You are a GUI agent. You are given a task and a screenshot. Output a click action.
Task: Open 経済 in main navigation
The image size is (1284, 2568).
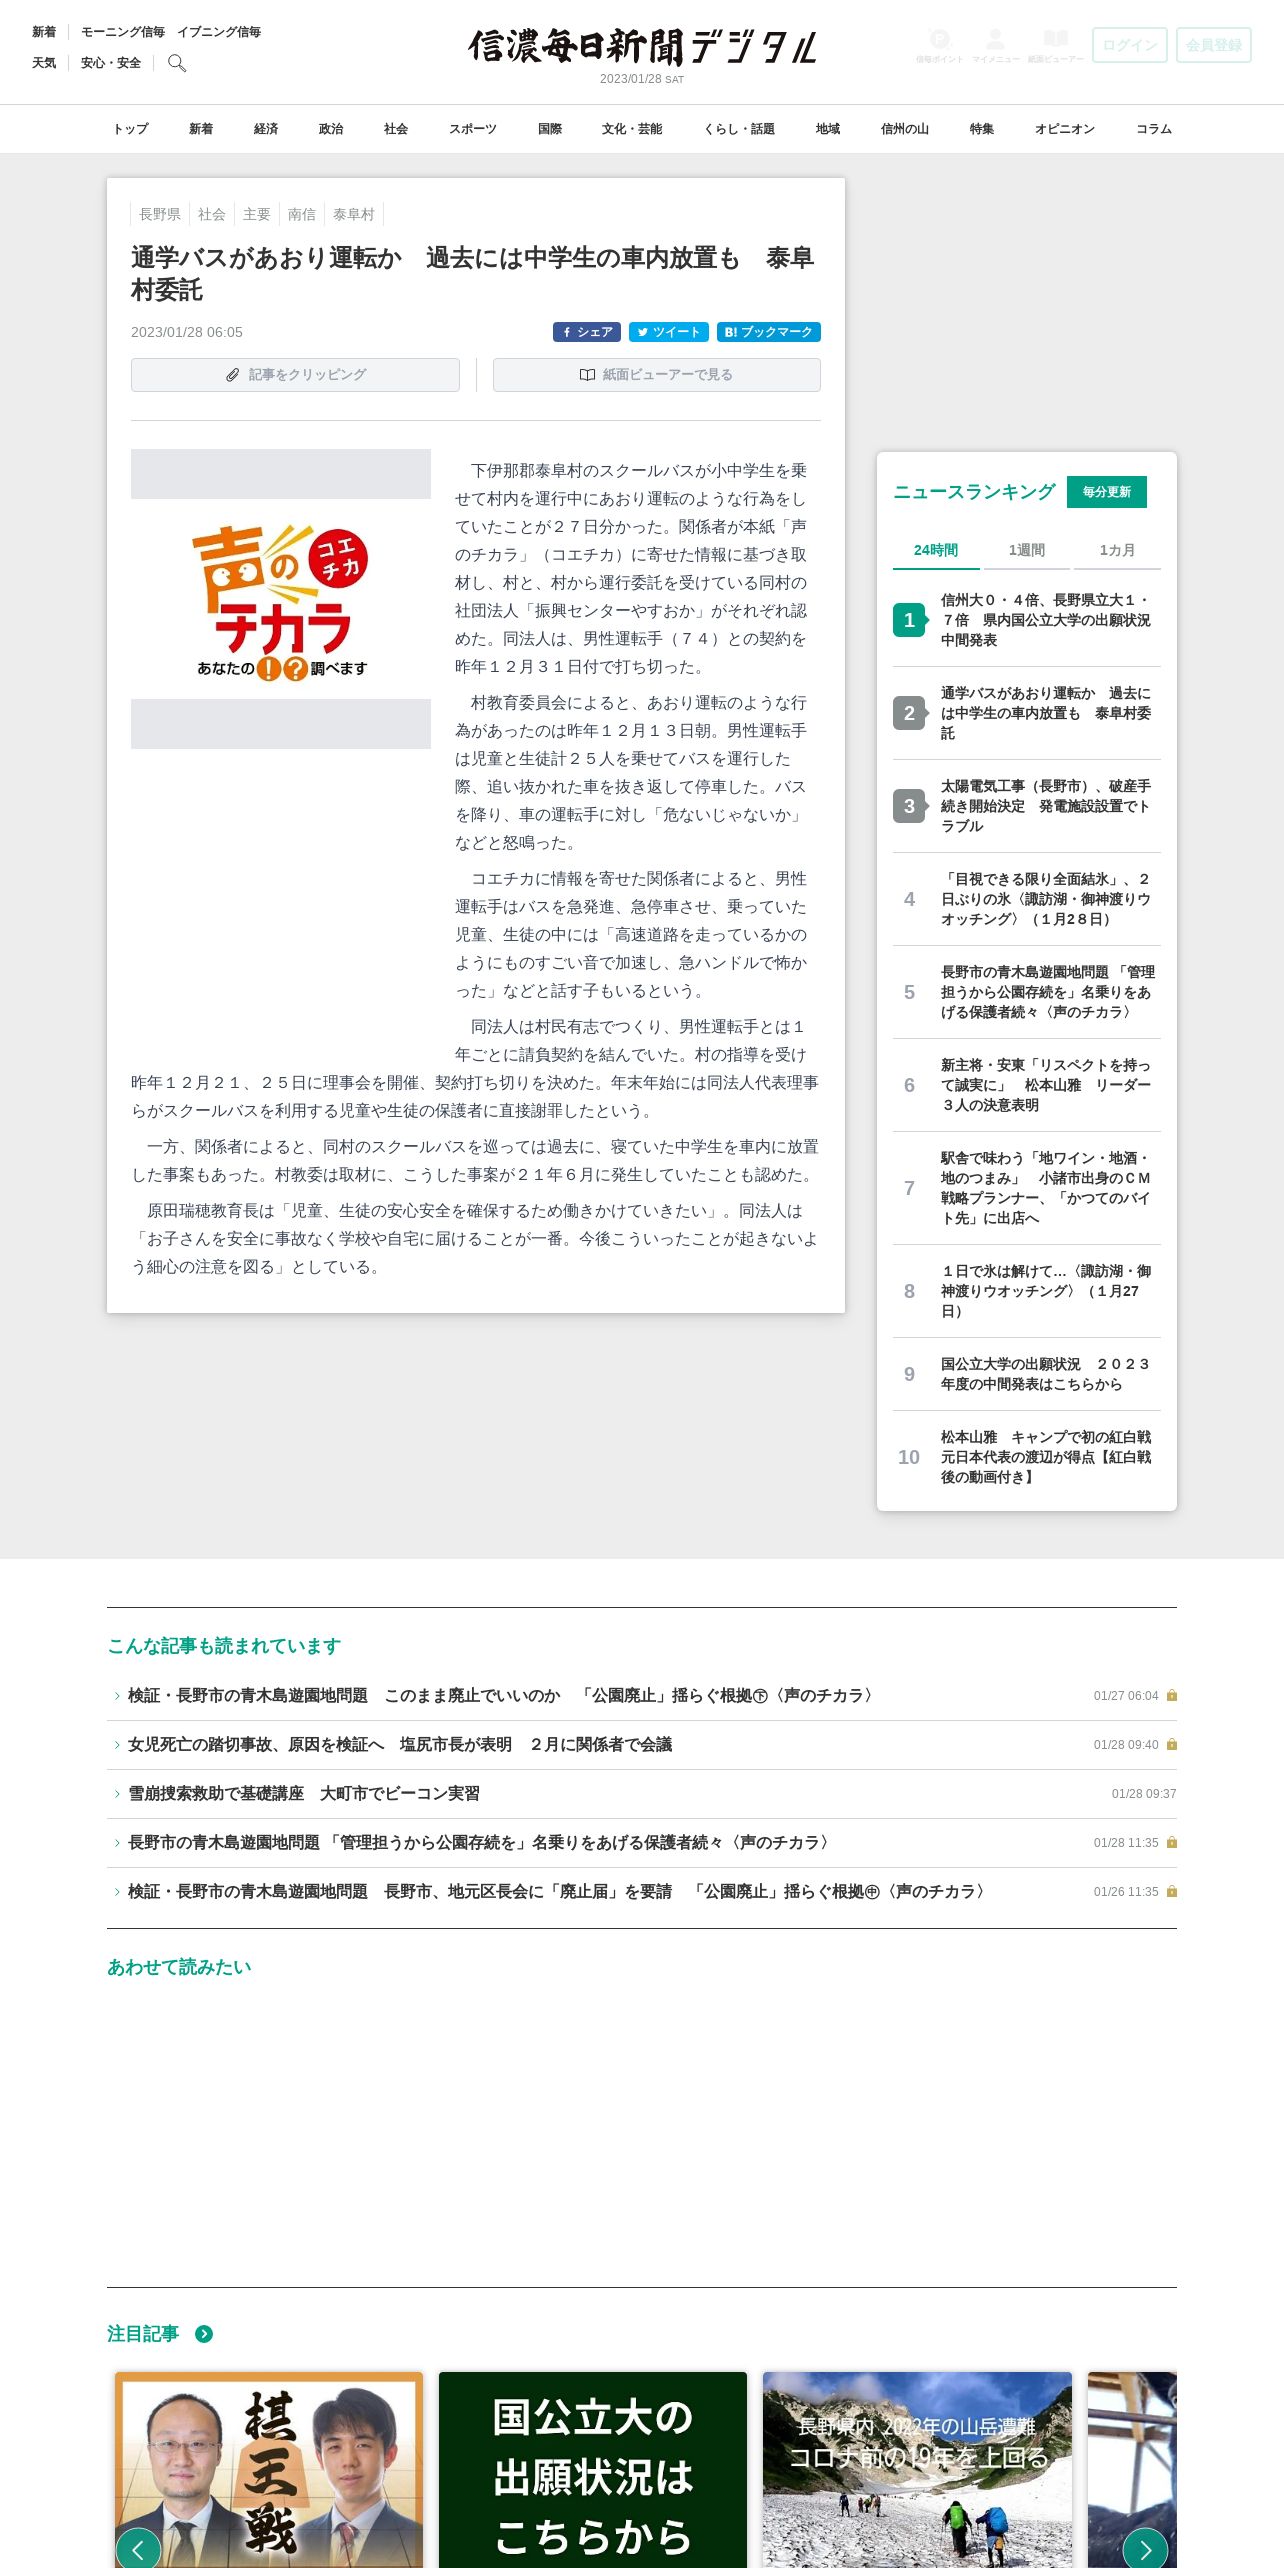(x=266, y=129)
